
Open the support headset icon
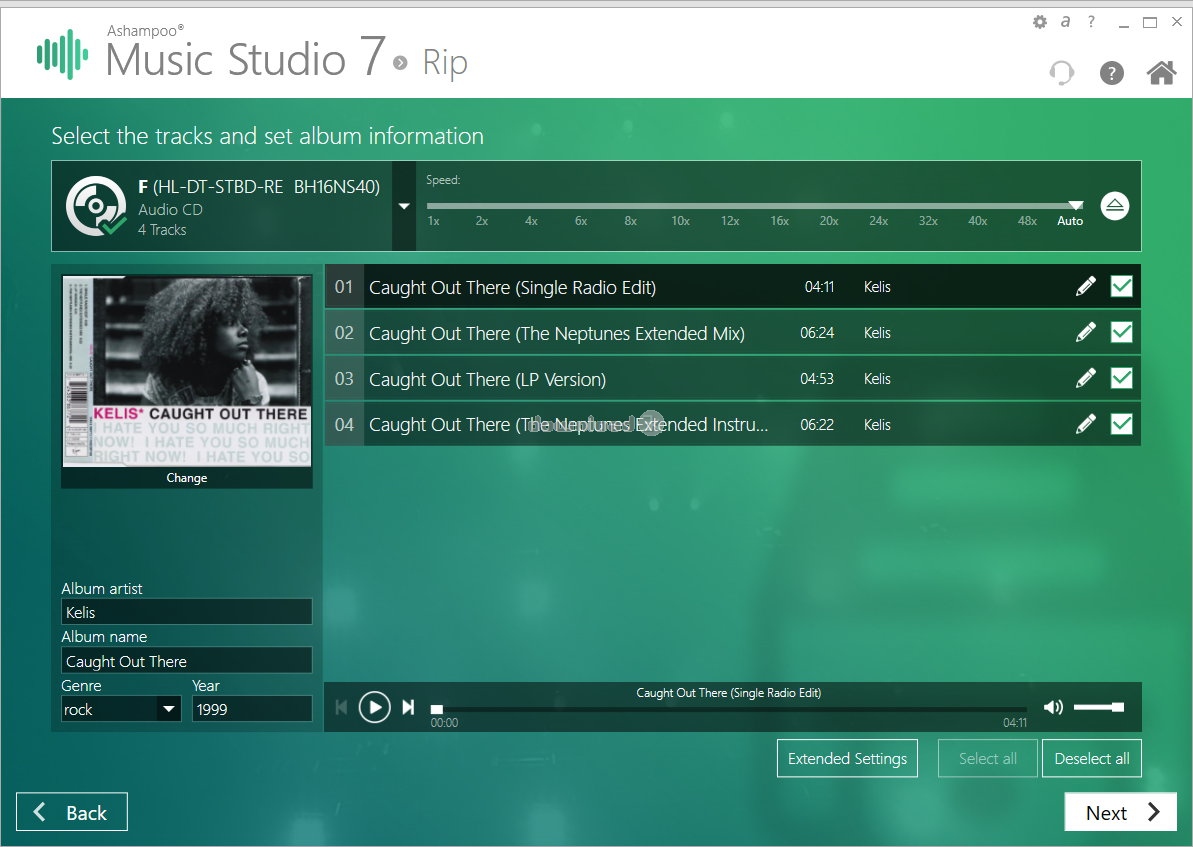[x=1061, y=73]
